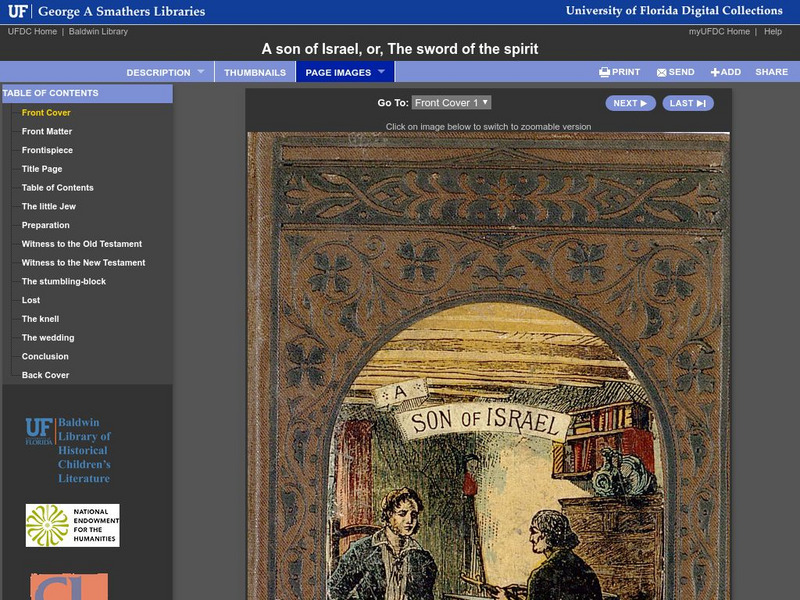Jump to the last page
This screenshot has height=600, width=800.
point(688,103)
